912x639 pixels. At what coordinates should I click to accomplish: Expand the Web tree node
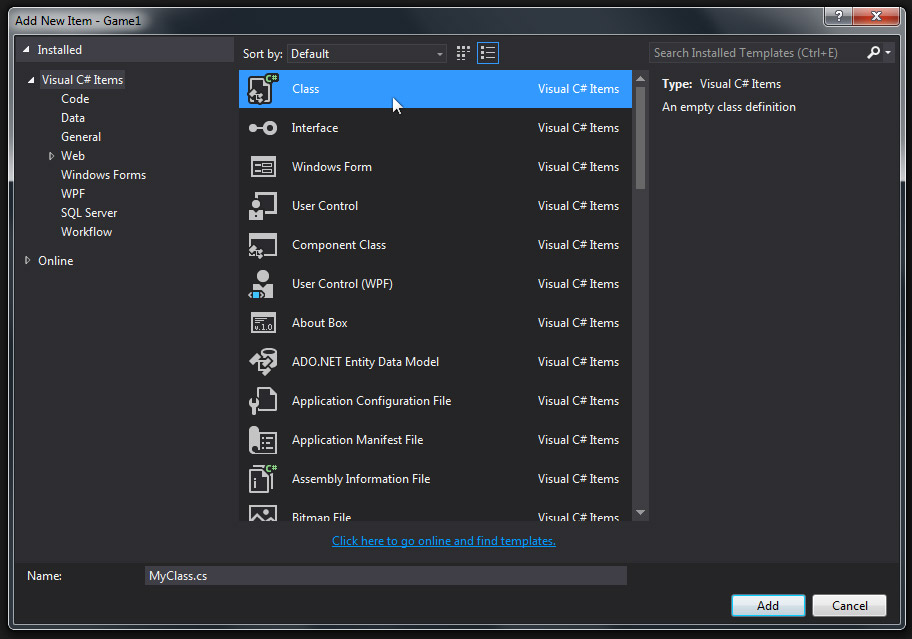pyautogui.click(x=51, y=156)
